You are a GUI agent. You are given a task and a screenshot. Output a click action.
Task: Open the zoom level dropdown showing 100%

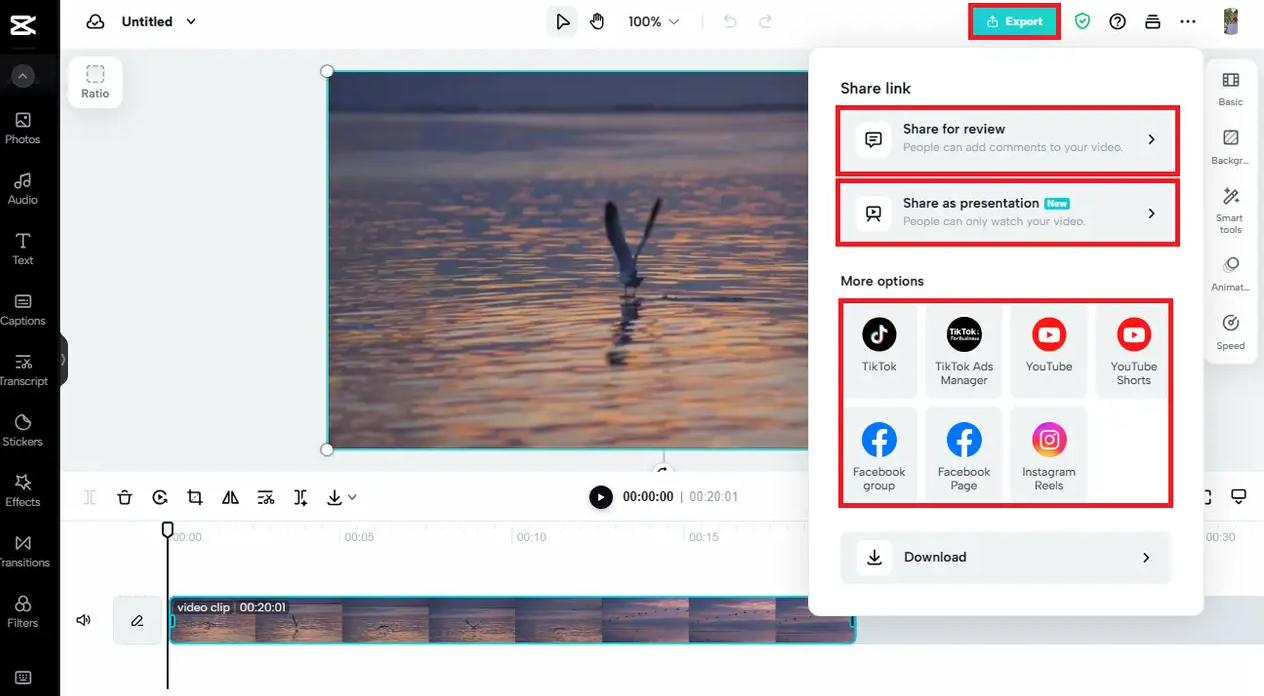[x=654, y=20]
